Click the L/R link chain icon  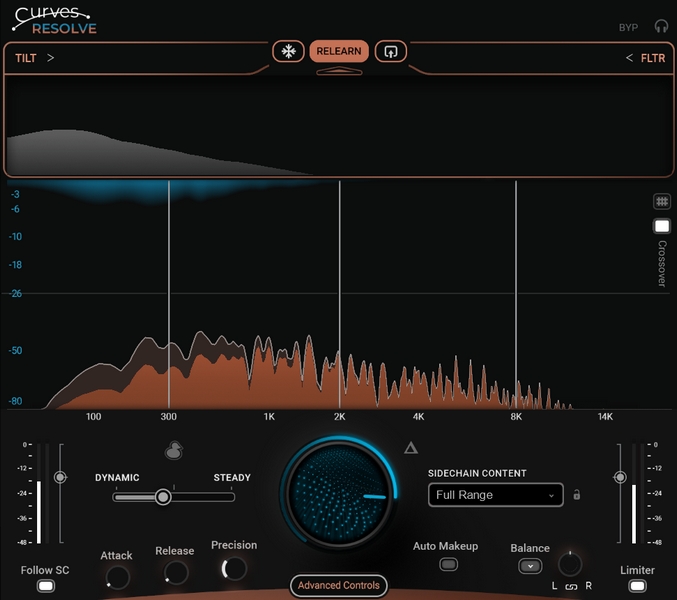coord(571,586)
